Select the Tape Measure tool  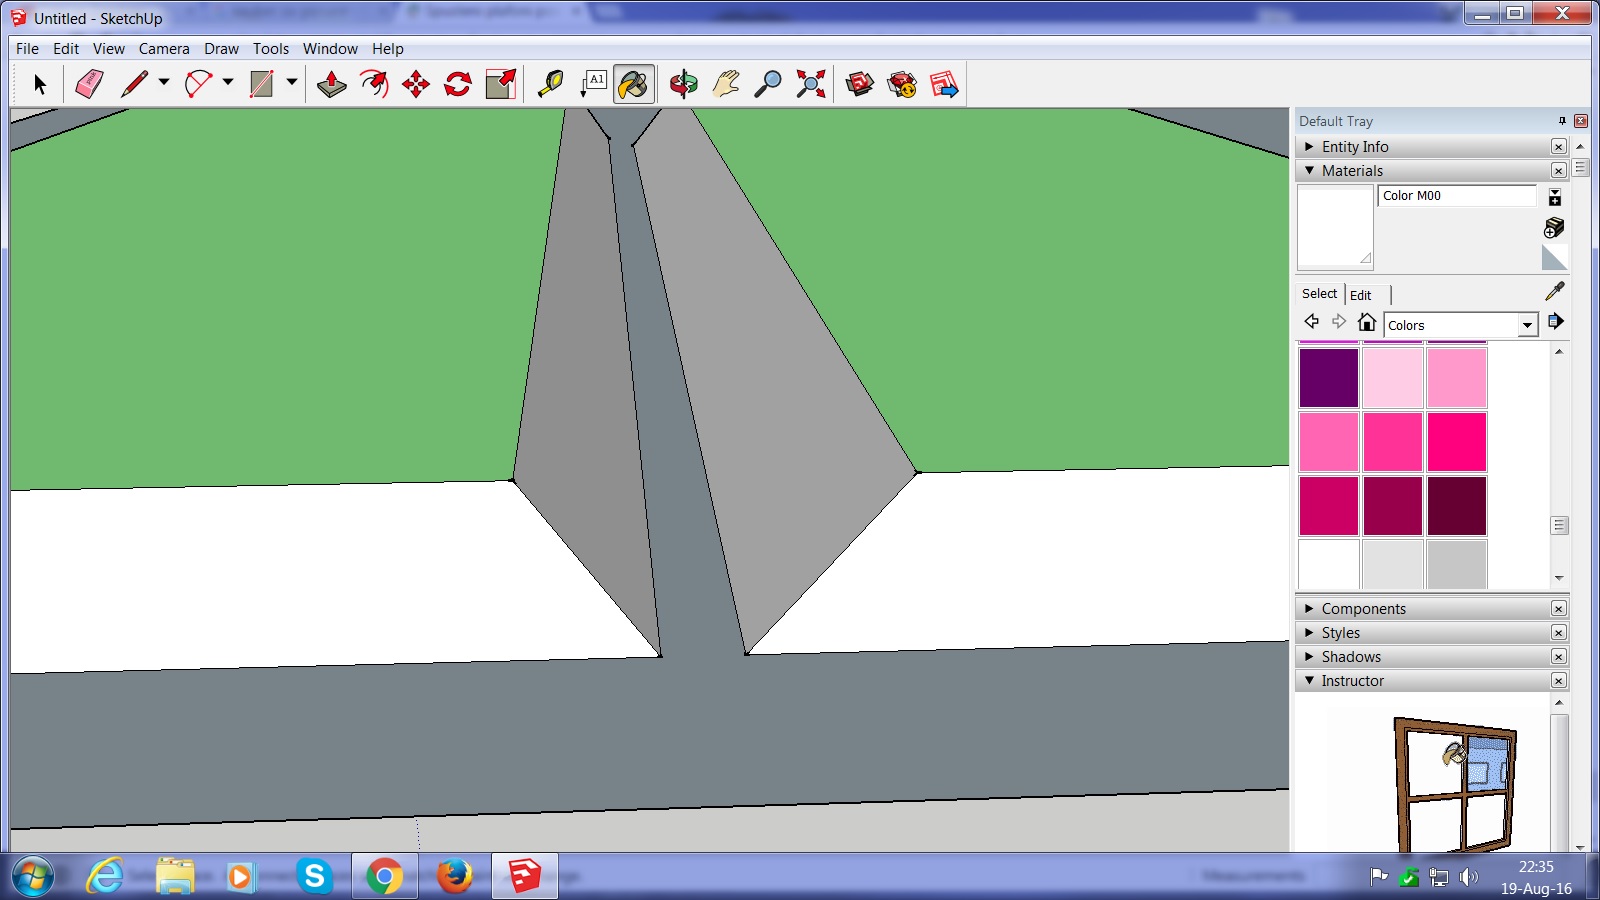tap(549, 84)
